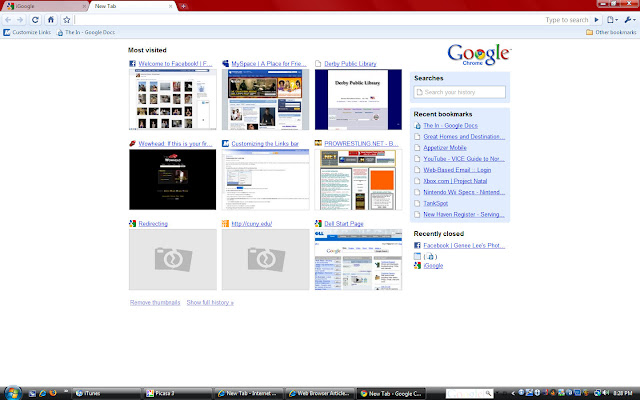Open YouTube - VICE Guide bookmark

(x=464, y=159)
